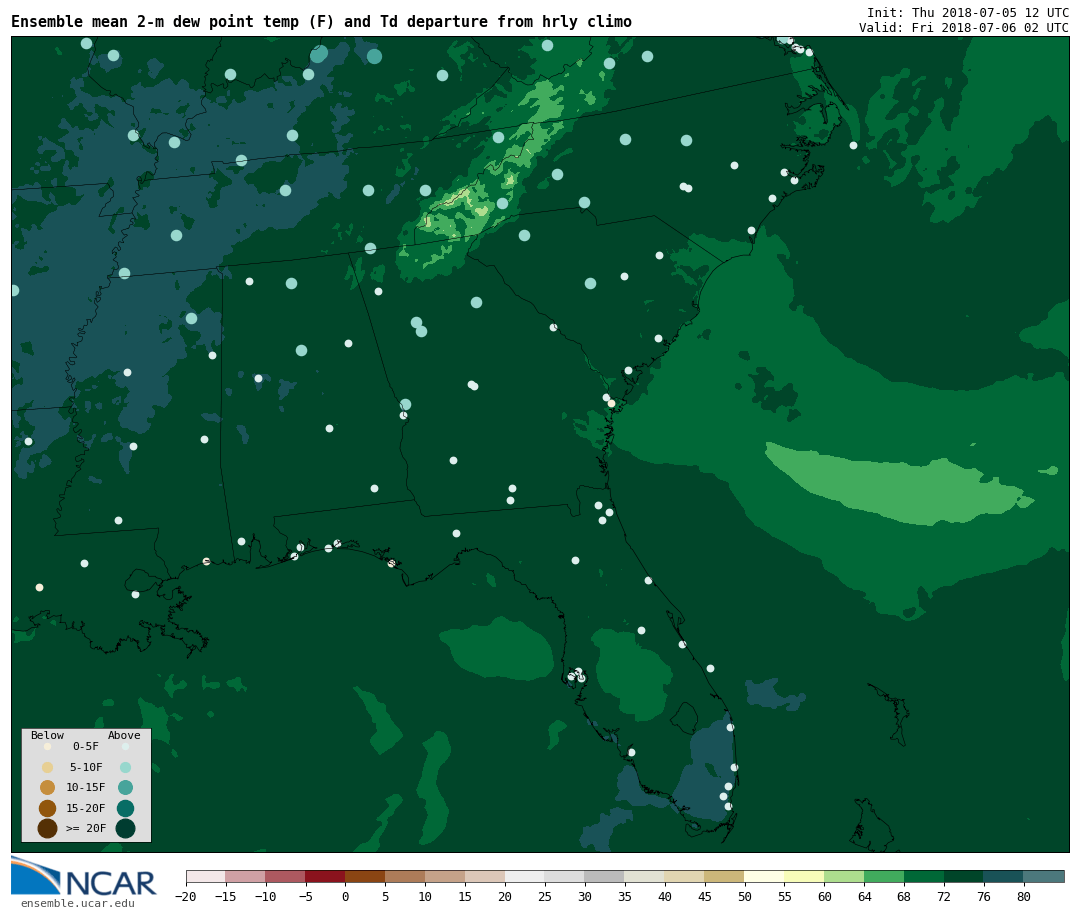Screen dimensions: 1080x915
Task: Pick the color bar swatch between 20 and 25
Action: (x=525, y=876)
